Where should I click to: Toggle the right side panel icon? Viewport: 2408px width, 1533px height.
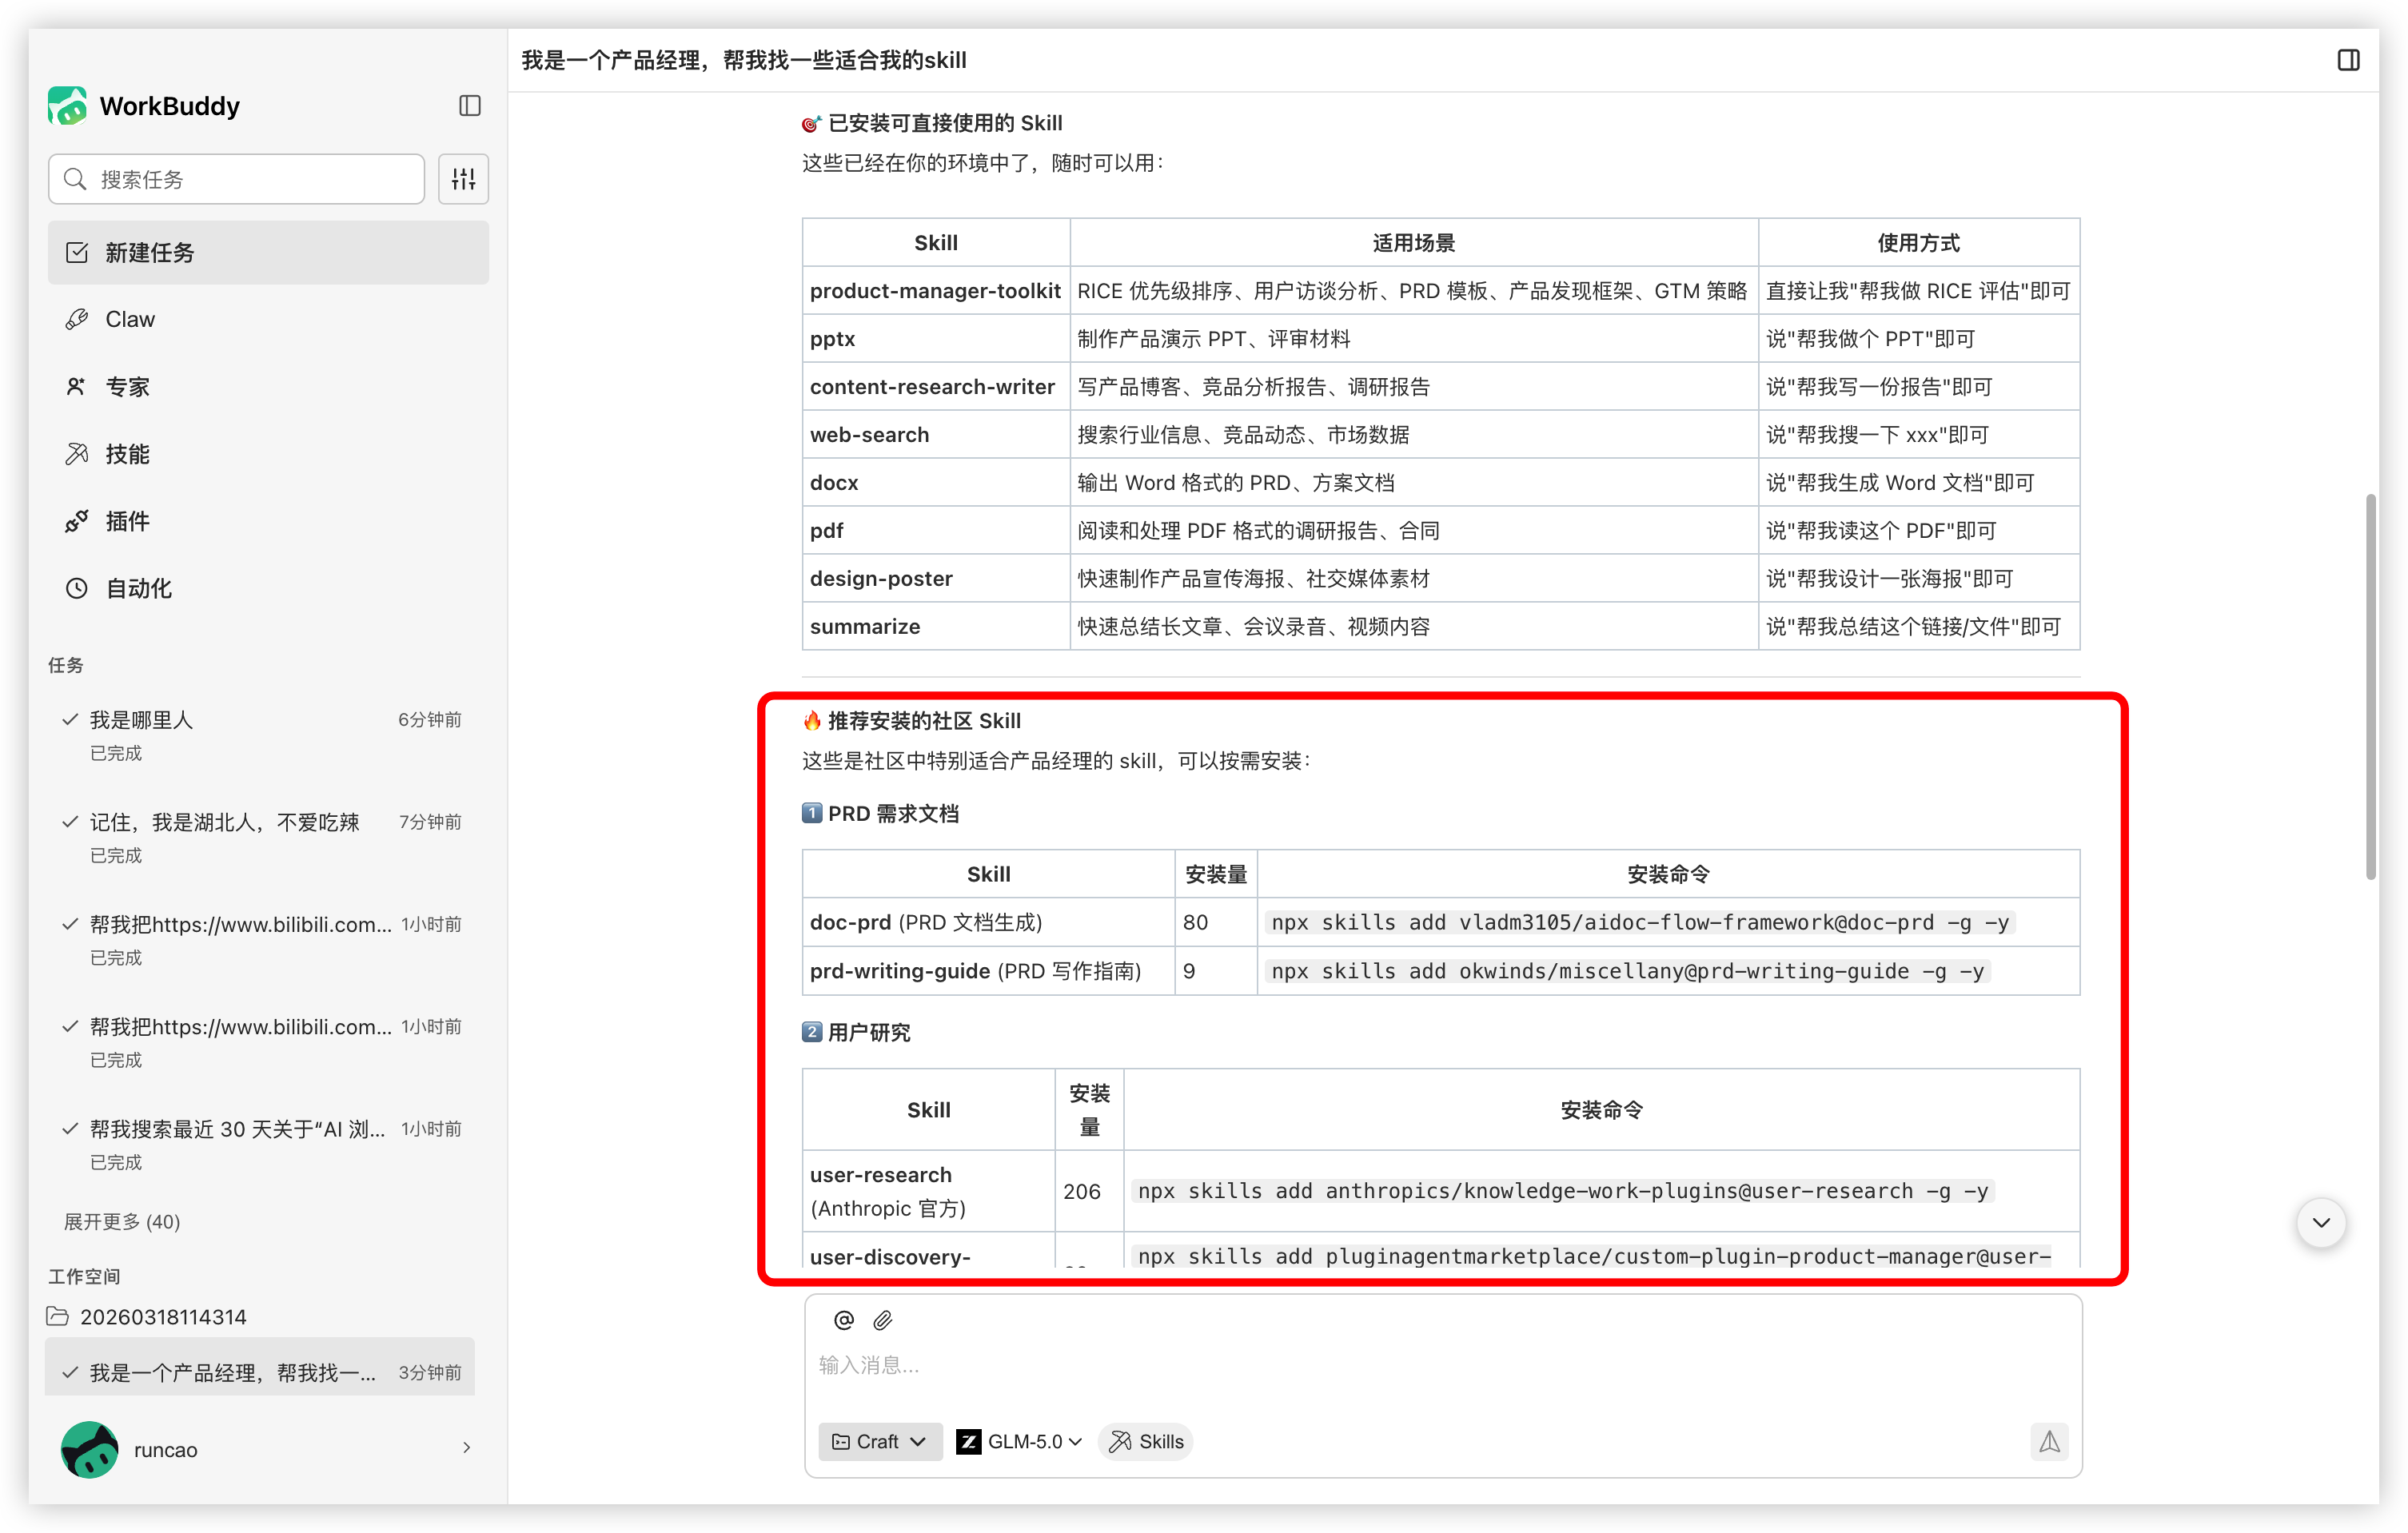(x=2348, y=60)
